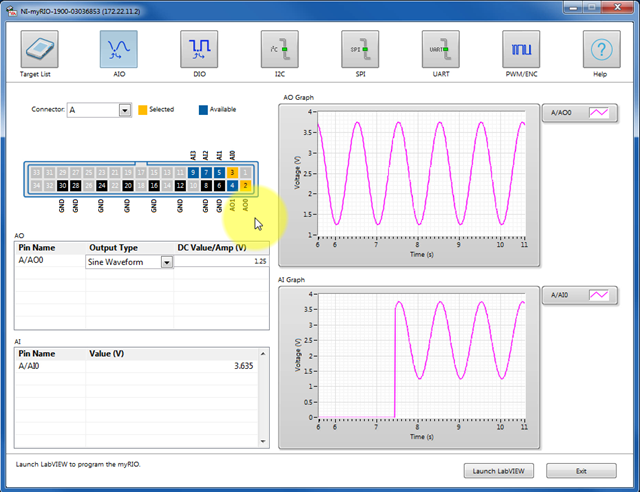The height and width of the screenshot is (492, 640).
Task: Open the Target List view
Action: 40,49
